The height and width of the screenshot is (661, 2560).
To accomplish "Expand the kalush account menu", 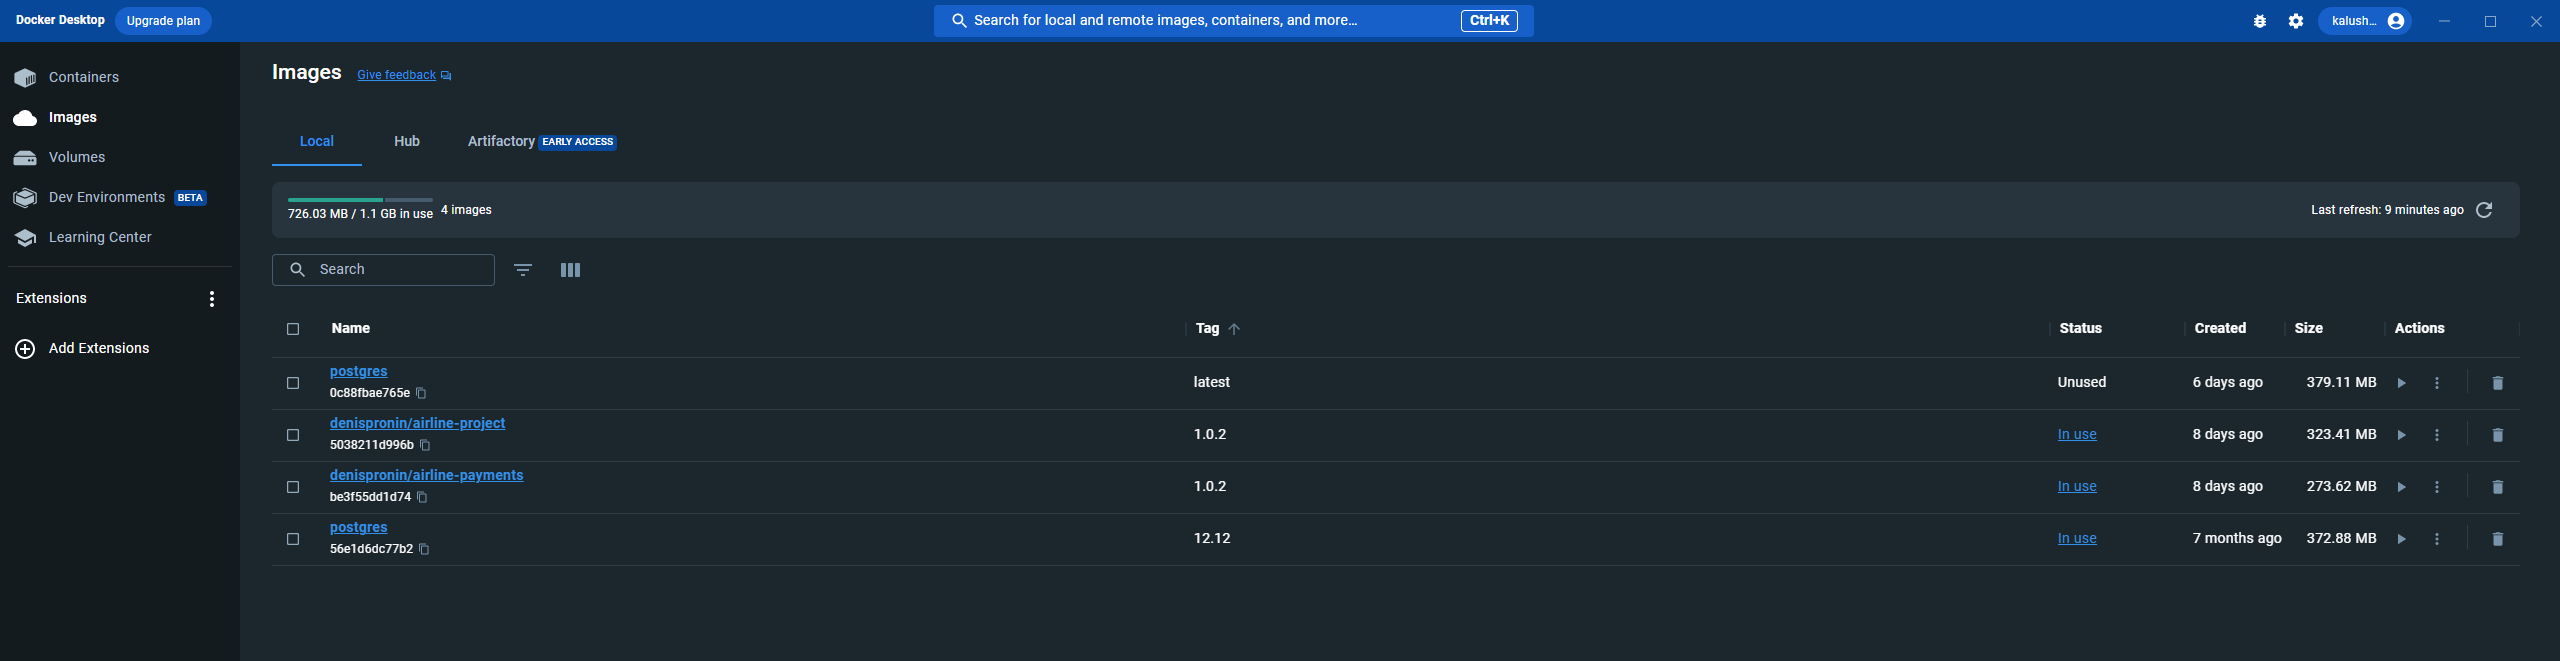I will (2365, 21).
